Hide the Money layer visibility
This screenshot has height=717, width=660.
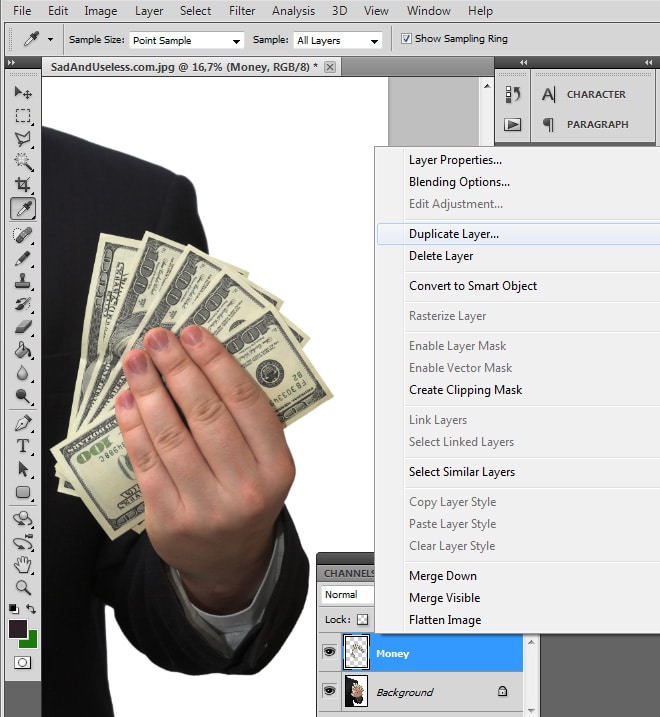(x=329, y=653)
